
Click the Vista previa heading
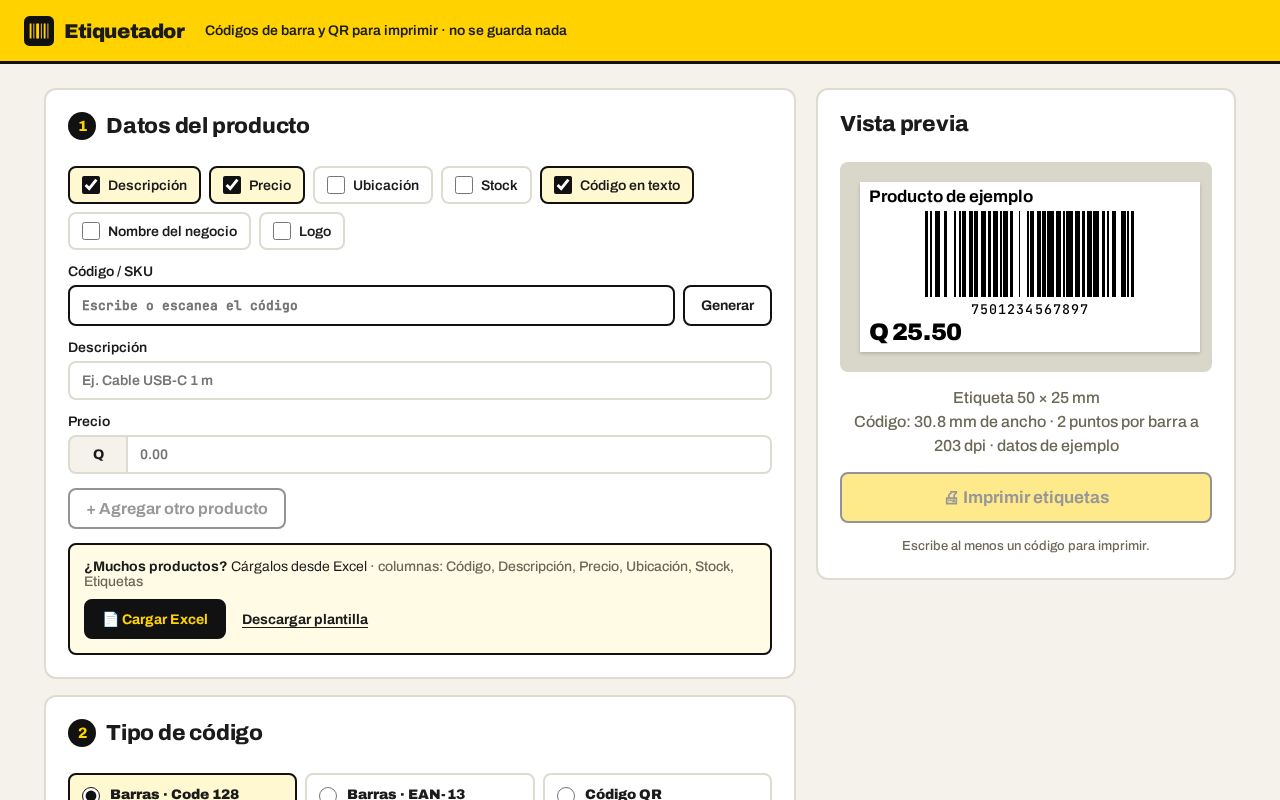coord(904,124)
